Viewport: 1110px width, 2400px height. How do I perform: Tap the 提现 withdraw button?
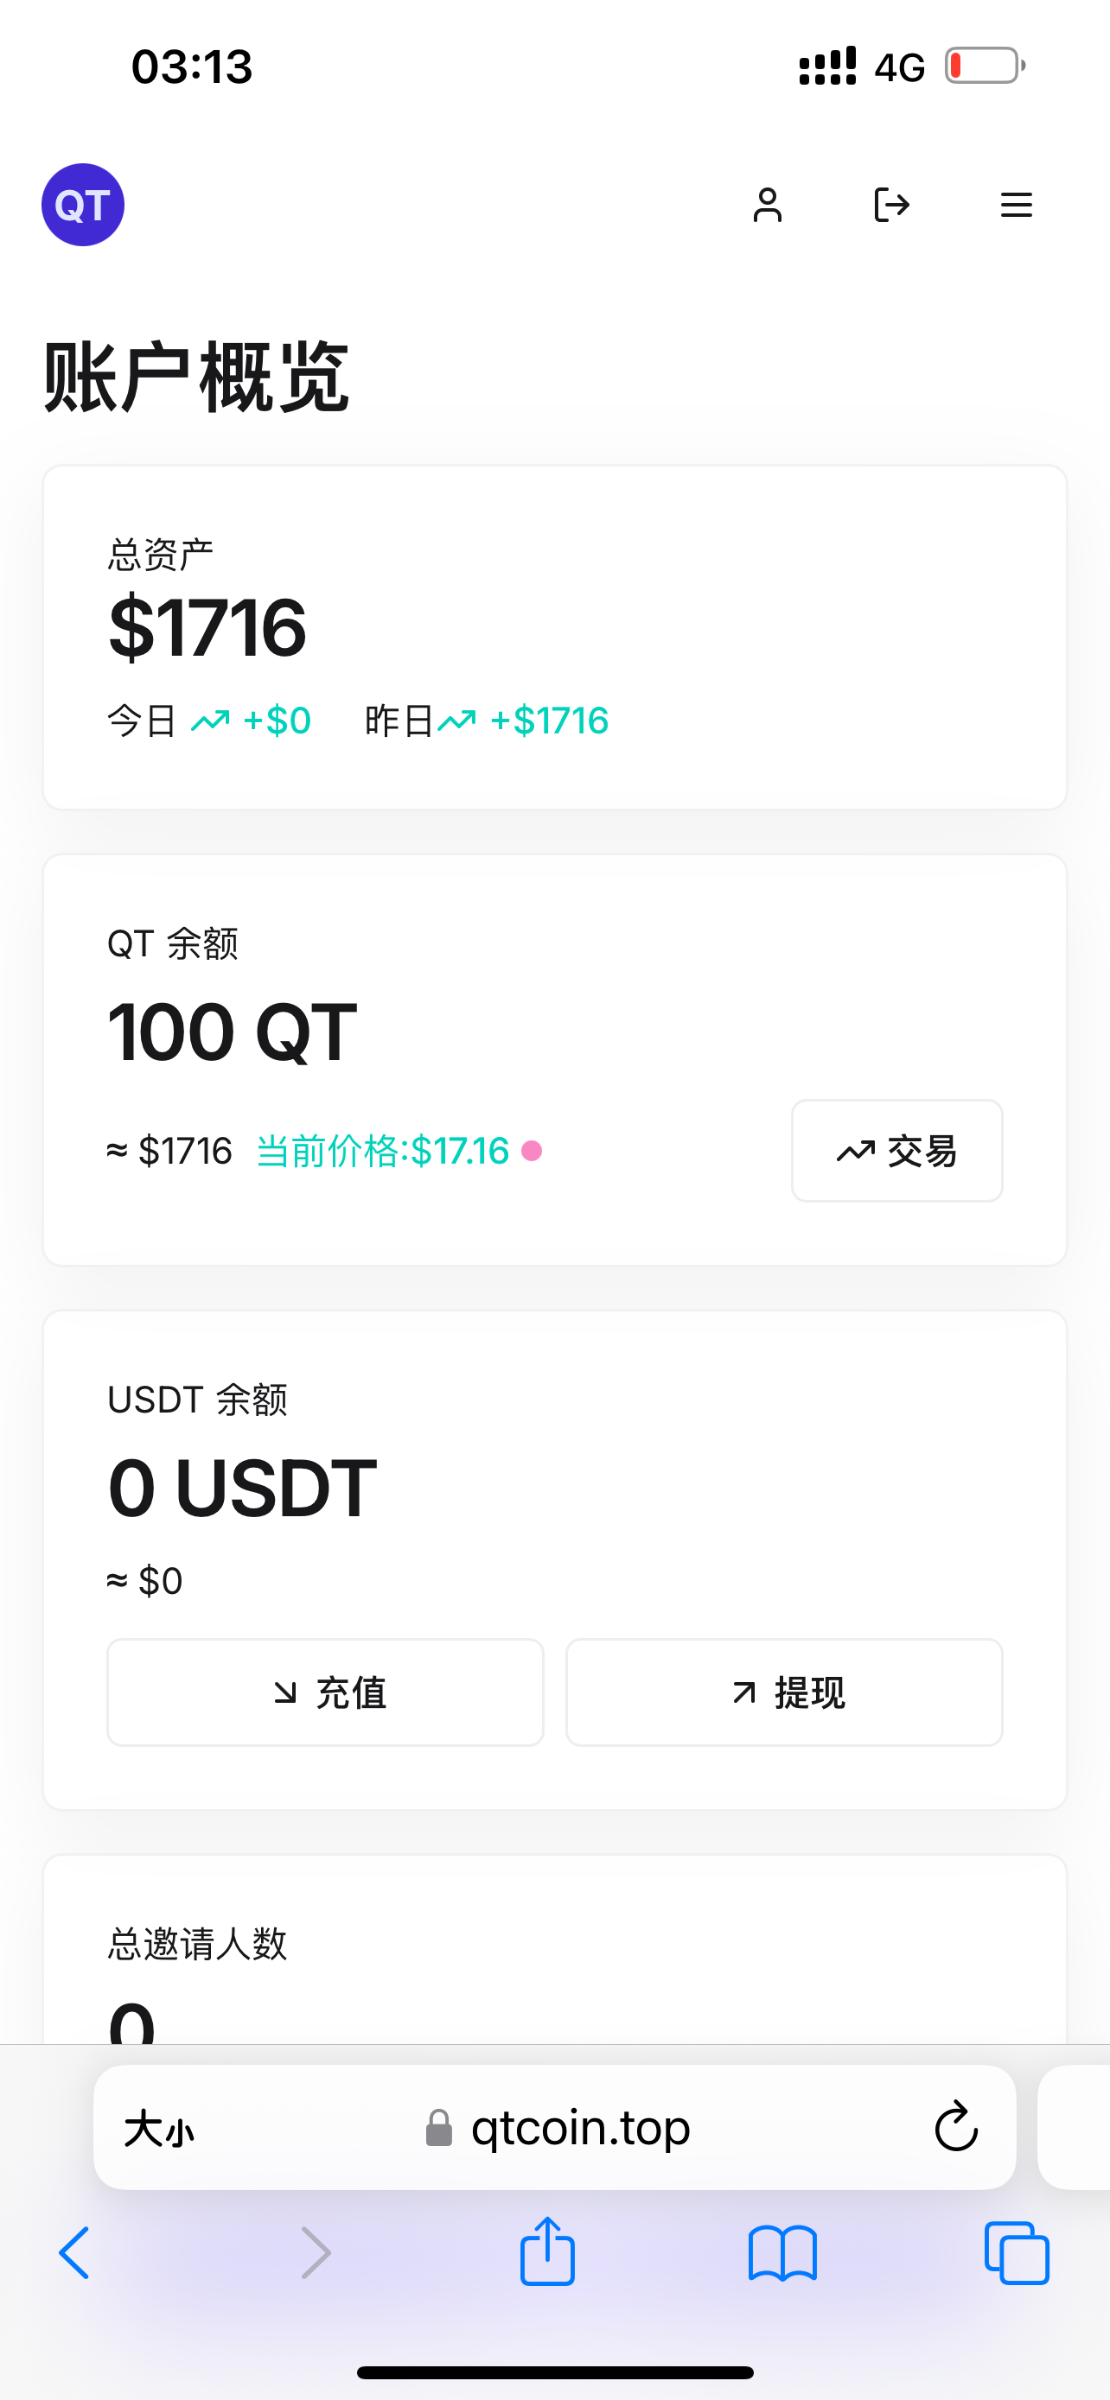pyautogui.click(x=784, y=1692)
